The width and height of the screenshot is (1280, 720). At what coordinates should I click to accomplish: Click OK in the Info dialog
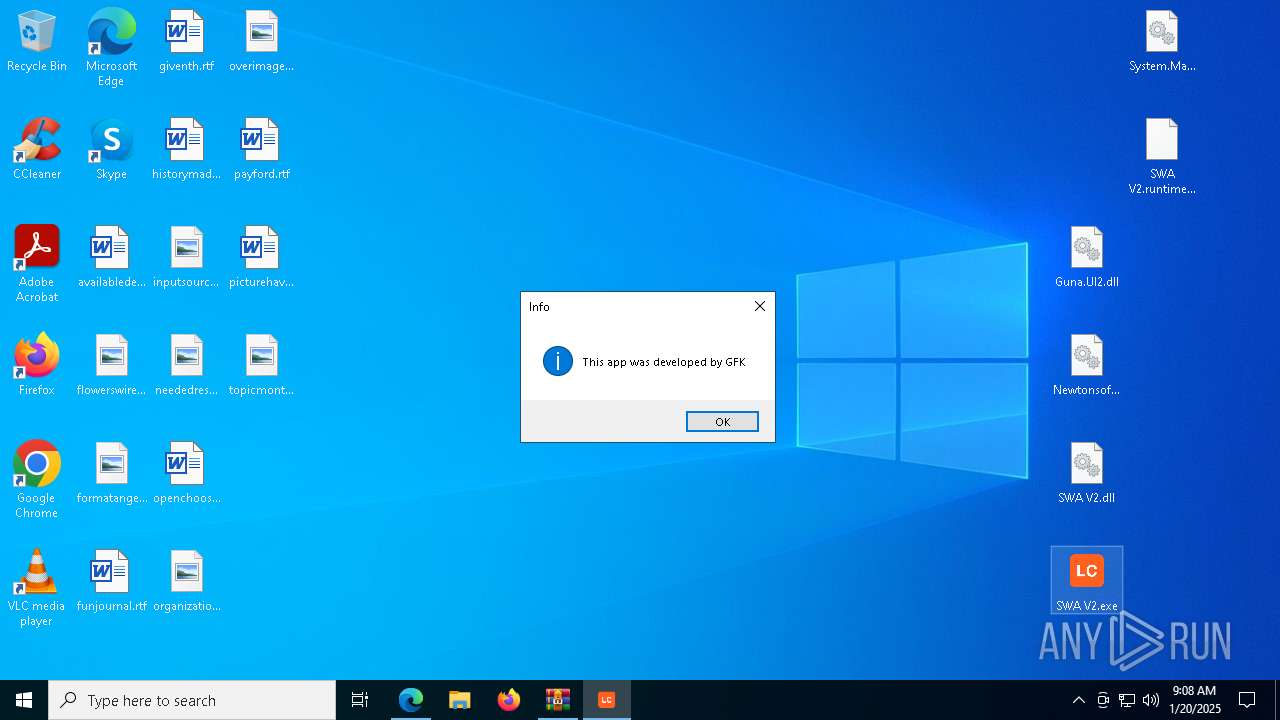(722, 422)
